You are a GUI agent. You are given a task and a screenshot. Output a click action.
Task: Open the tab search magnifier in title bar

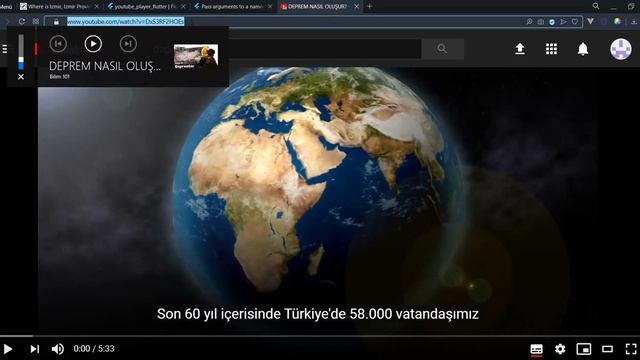pyautogui.click(x=596, y=6)
